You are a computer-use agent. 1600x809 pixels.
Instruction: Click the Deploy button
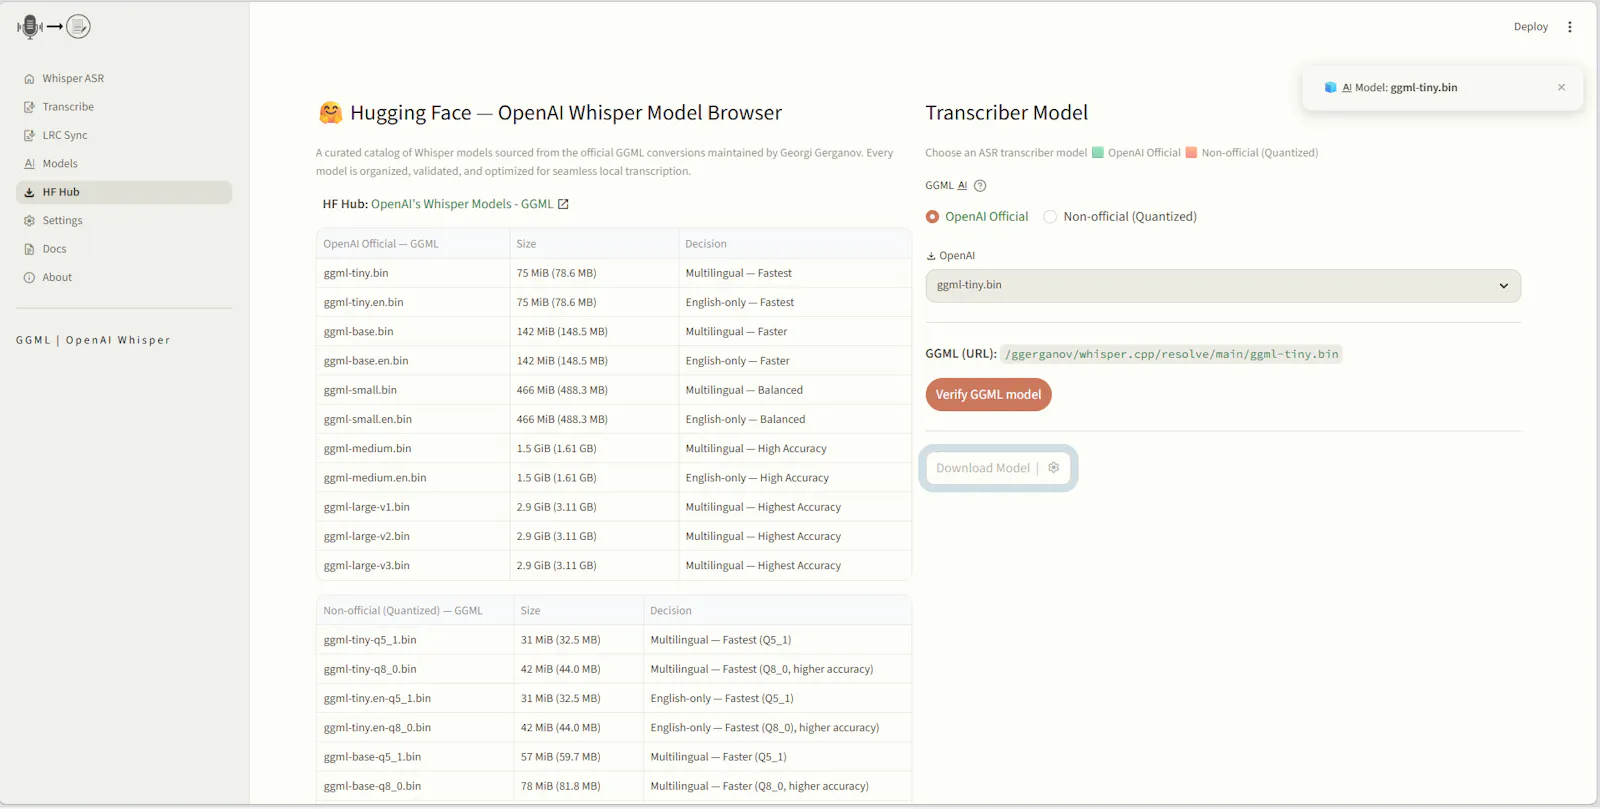[1531, 27]
